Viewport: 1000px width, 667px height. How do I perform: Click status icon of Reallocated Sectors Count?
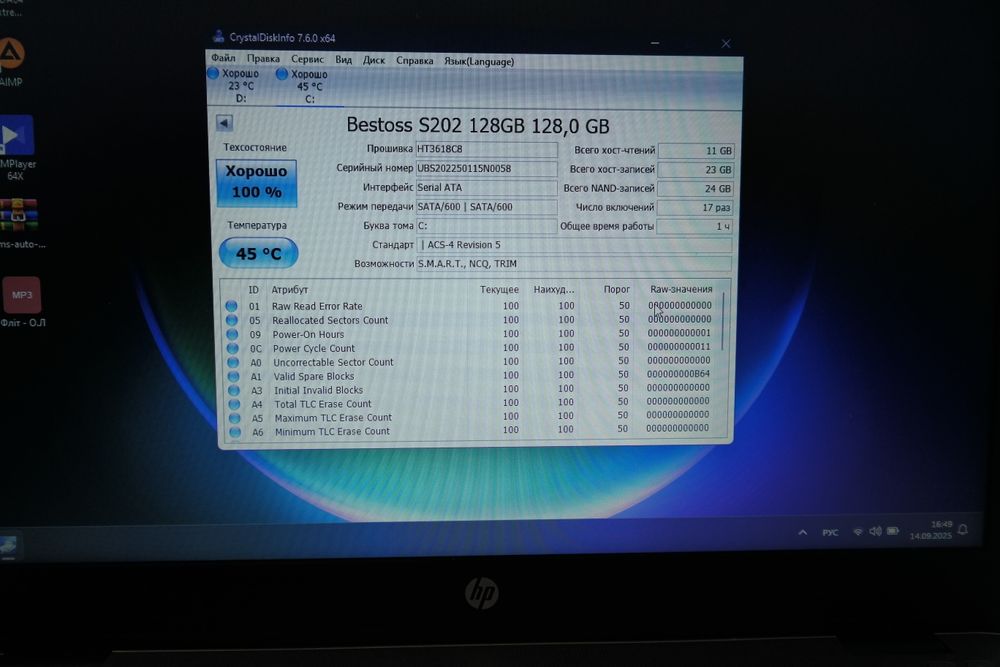coord(232,320)
